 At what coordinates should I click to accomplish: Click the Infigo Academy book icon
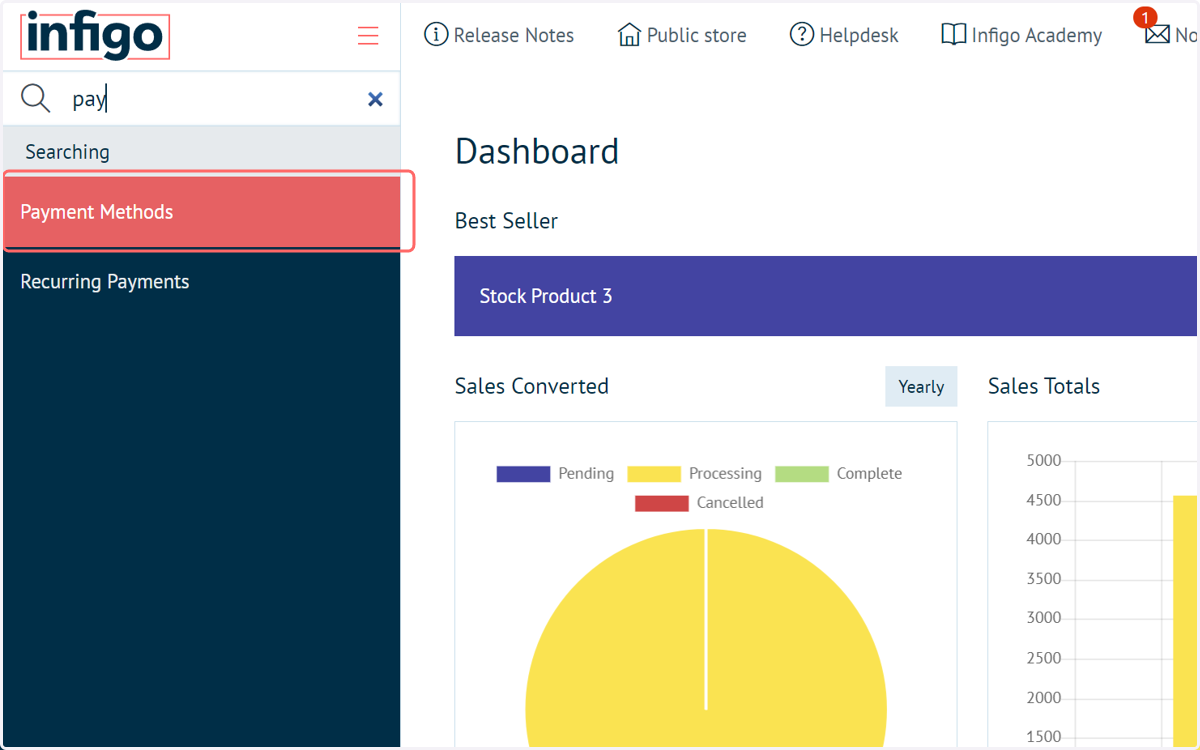tap(954, 35)
